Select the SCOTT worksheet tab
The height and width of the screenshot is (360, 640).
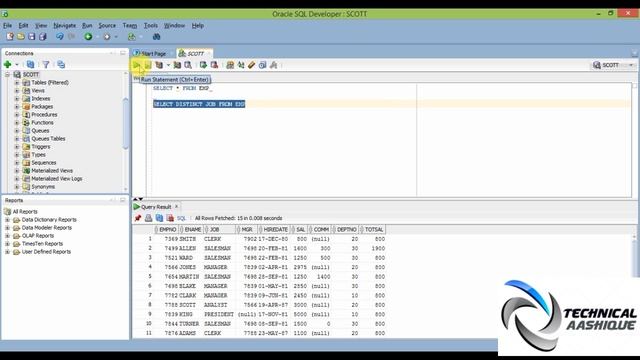click(x=195, y=53)
